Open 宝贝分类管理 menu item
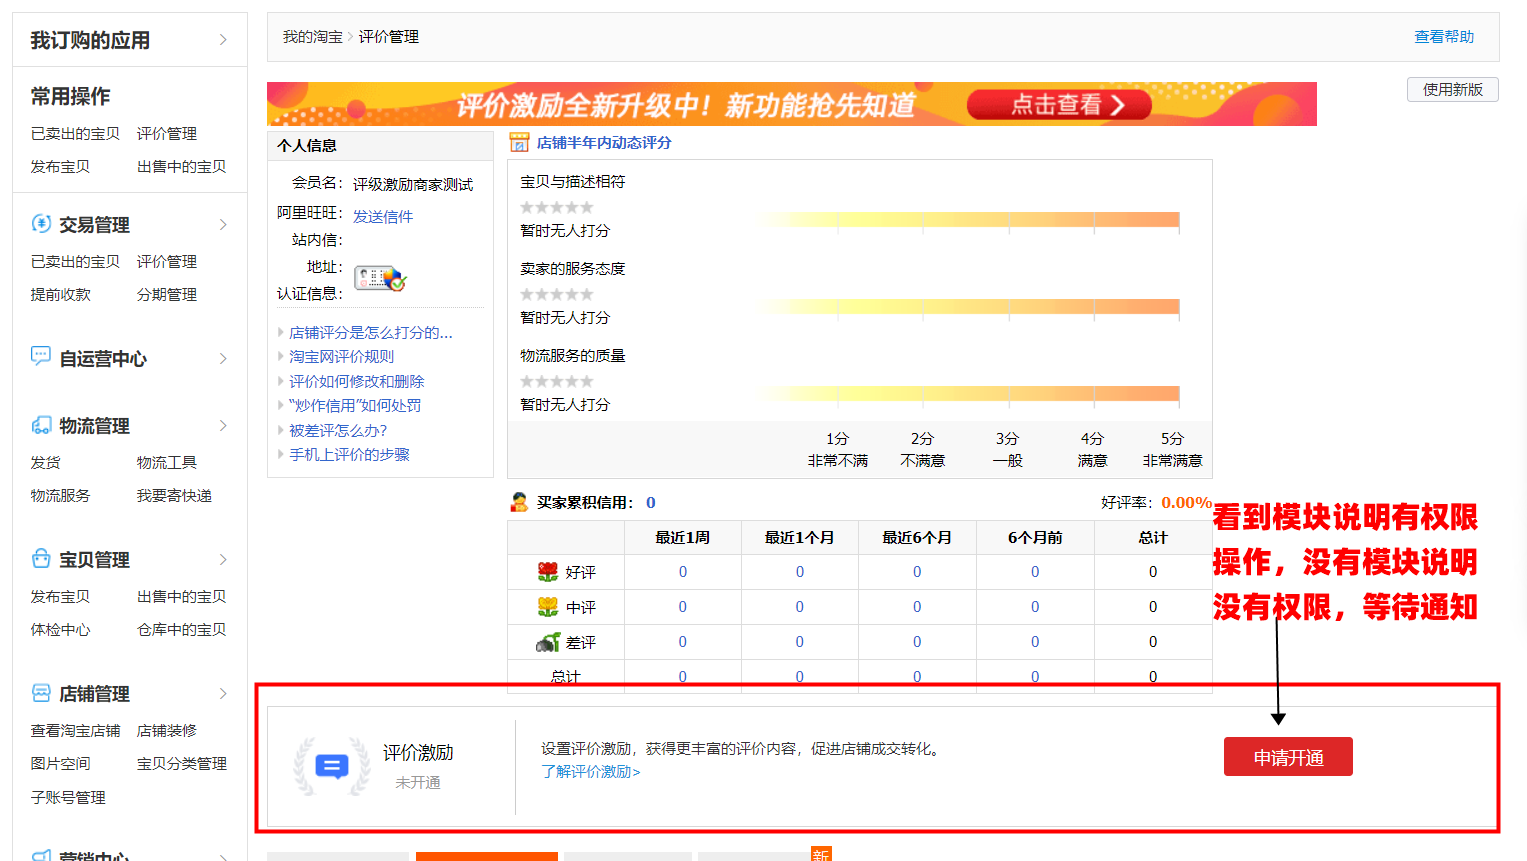The image size is (1527, 861). [182, 763]
